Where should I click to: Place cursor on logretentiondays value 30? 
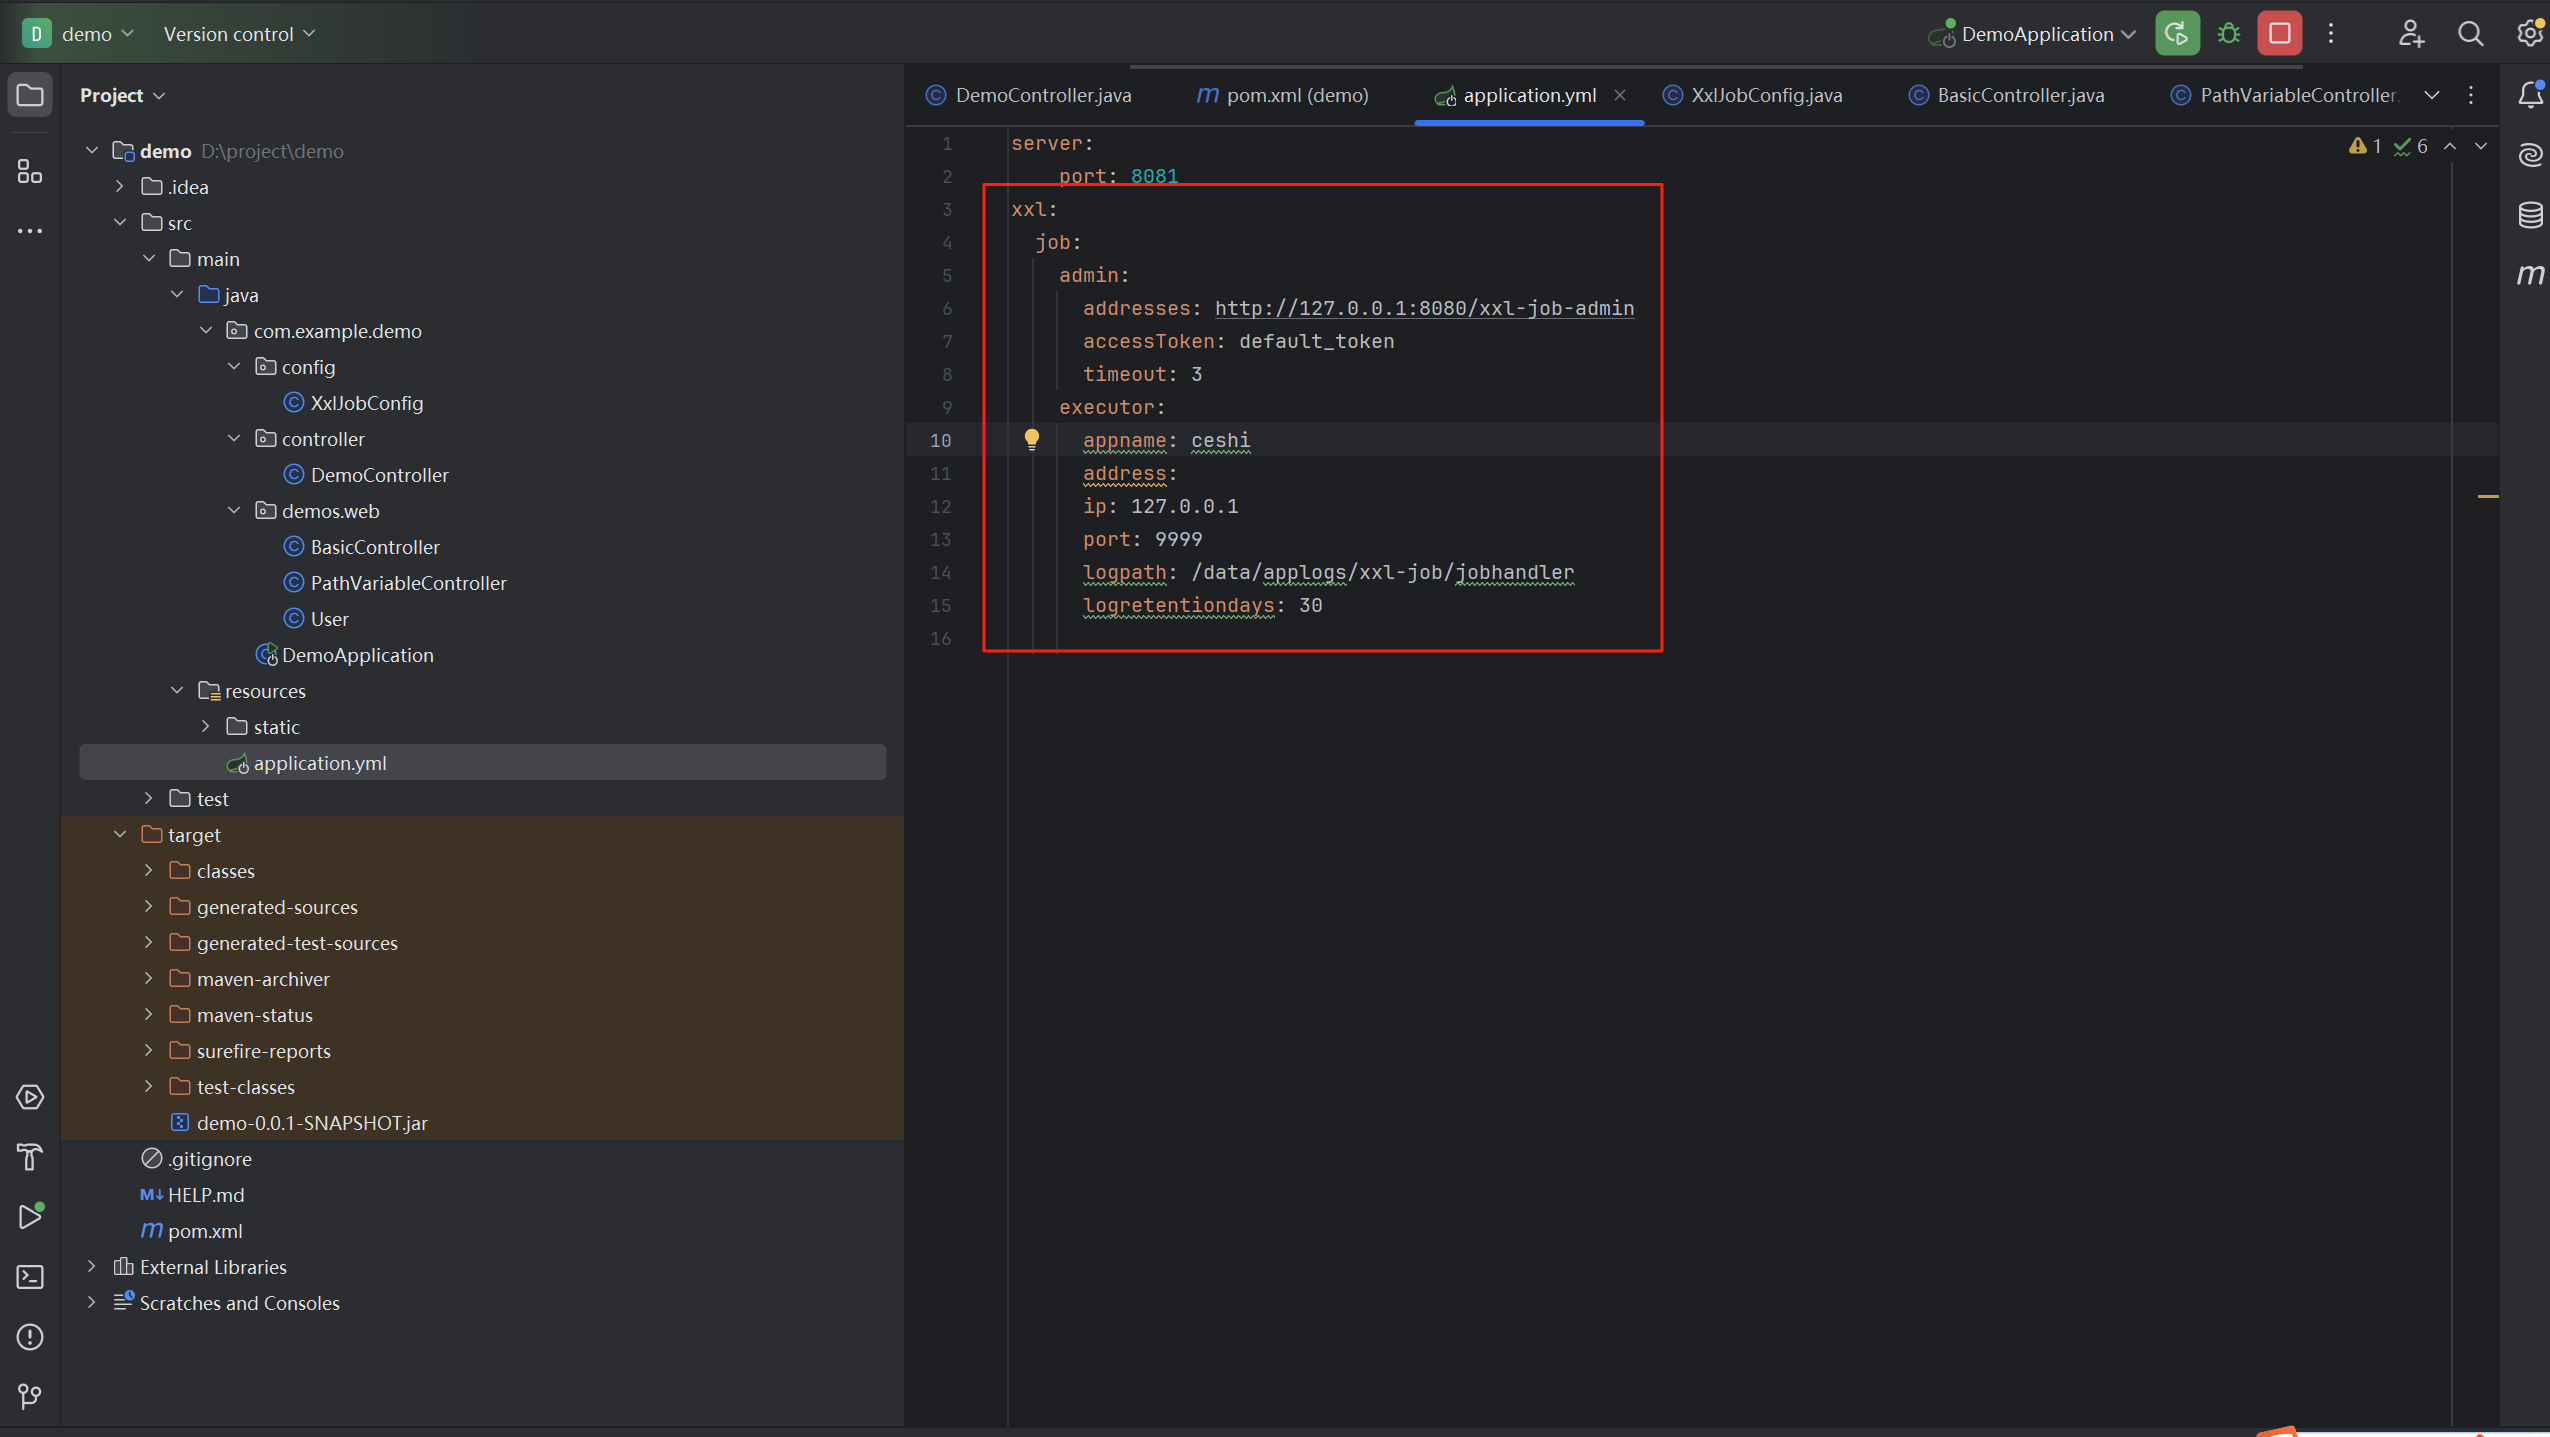[1311, 605]
